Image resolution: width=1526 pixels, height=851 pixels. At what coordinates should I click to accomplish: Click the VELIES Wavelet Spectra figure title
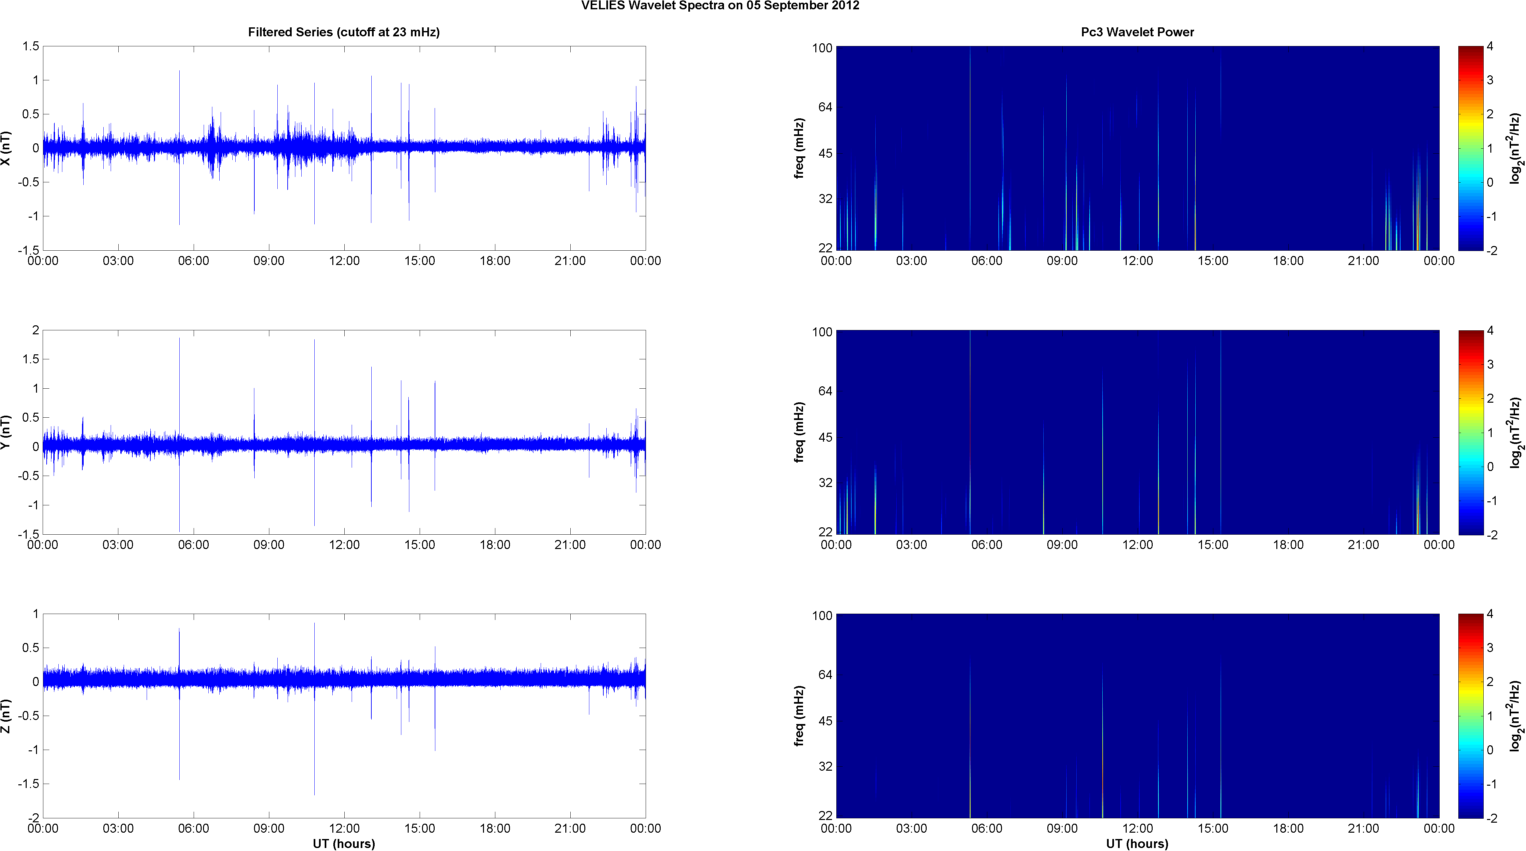(720, 6)
